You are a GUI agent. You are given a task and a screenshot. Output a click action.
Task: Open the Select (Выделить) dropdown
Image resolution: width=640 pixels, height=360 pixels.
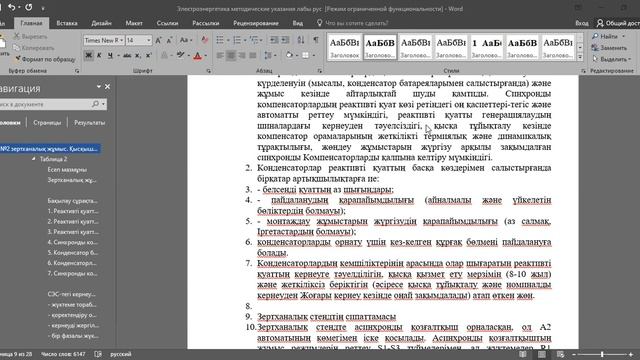coord(611,59)
